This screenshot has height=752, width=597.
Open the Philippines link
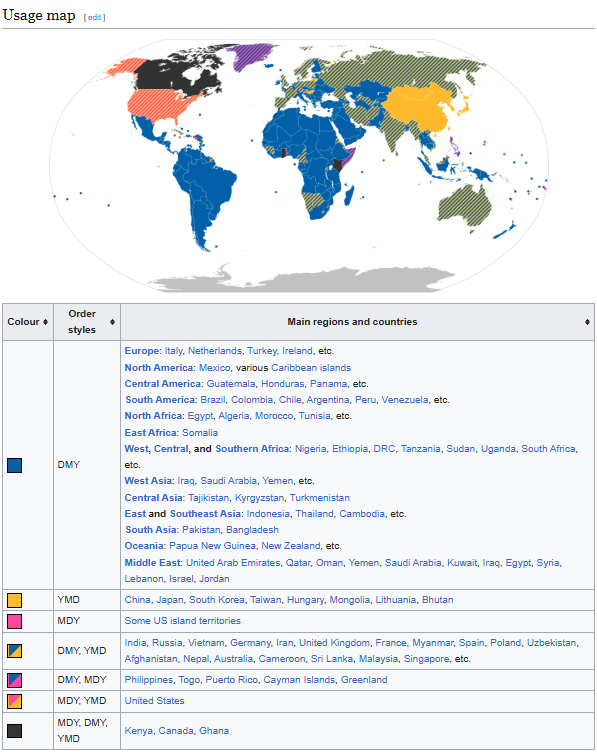click(x=149, y=680)
